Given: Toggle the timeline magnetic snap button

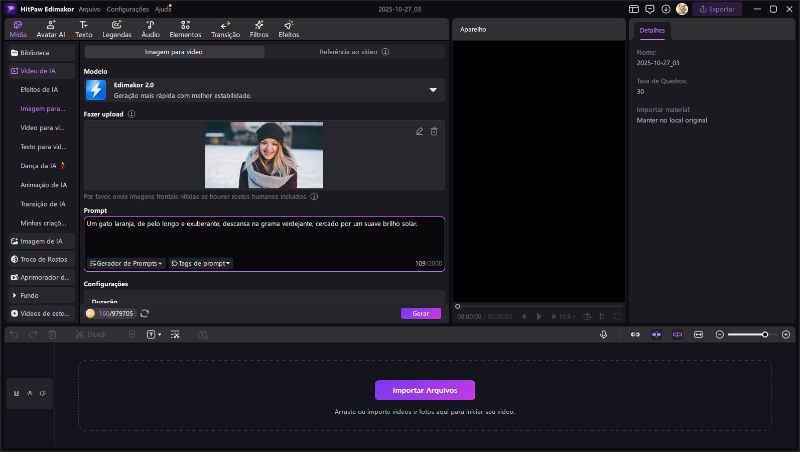Looking at the screenshot, I should (x=656, y=334).
